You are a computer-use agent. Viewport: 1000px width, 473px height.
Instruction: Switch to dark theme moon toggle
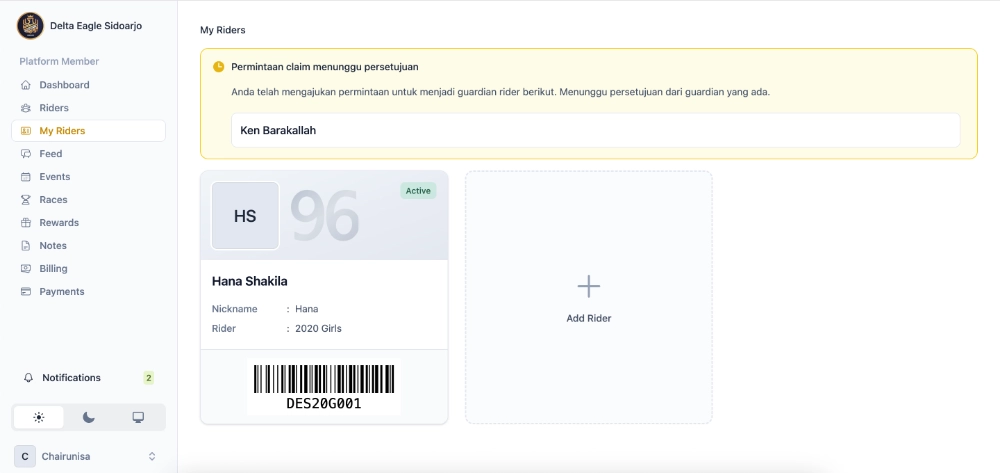pos(89,418)
